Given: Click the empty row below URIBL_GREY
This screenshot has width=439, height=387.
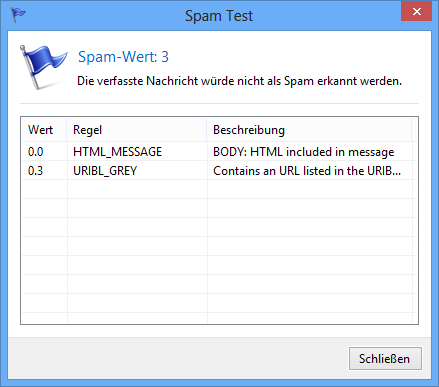Looking at the screenshot, I should coord(219,190).
